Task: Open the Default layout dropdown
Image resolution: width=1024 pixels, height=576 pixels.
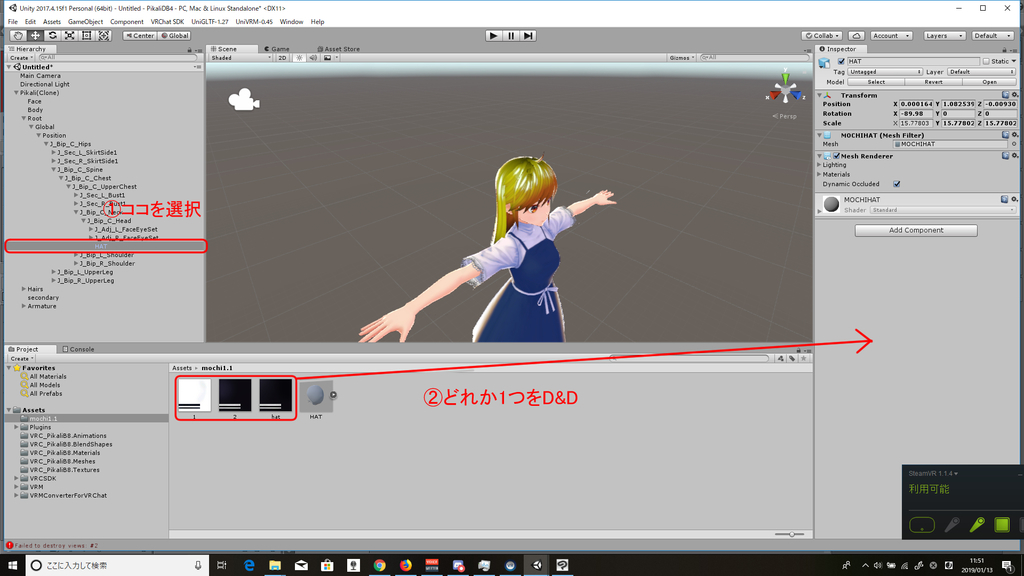Action: pos(994,36)
